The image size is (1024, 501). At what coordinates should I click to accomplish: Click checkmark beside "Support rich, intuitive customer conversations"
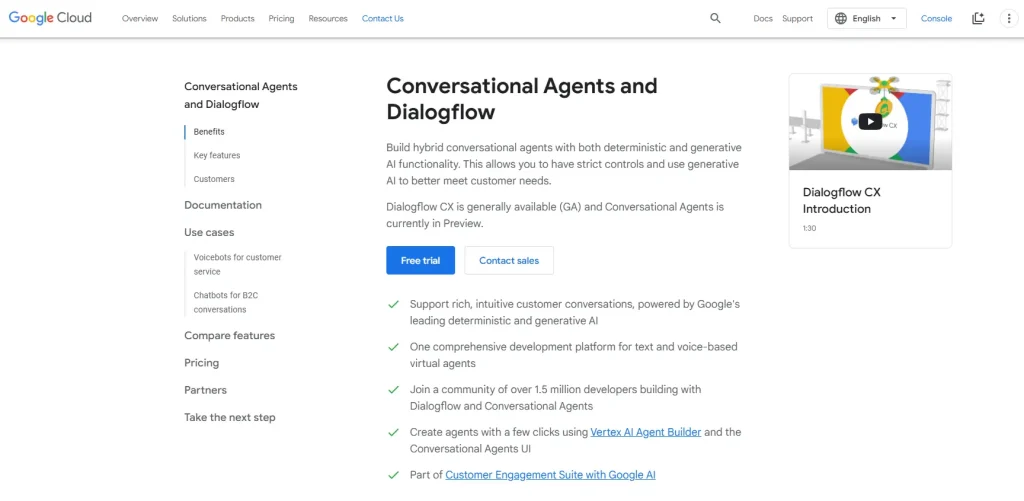(393, 304)
